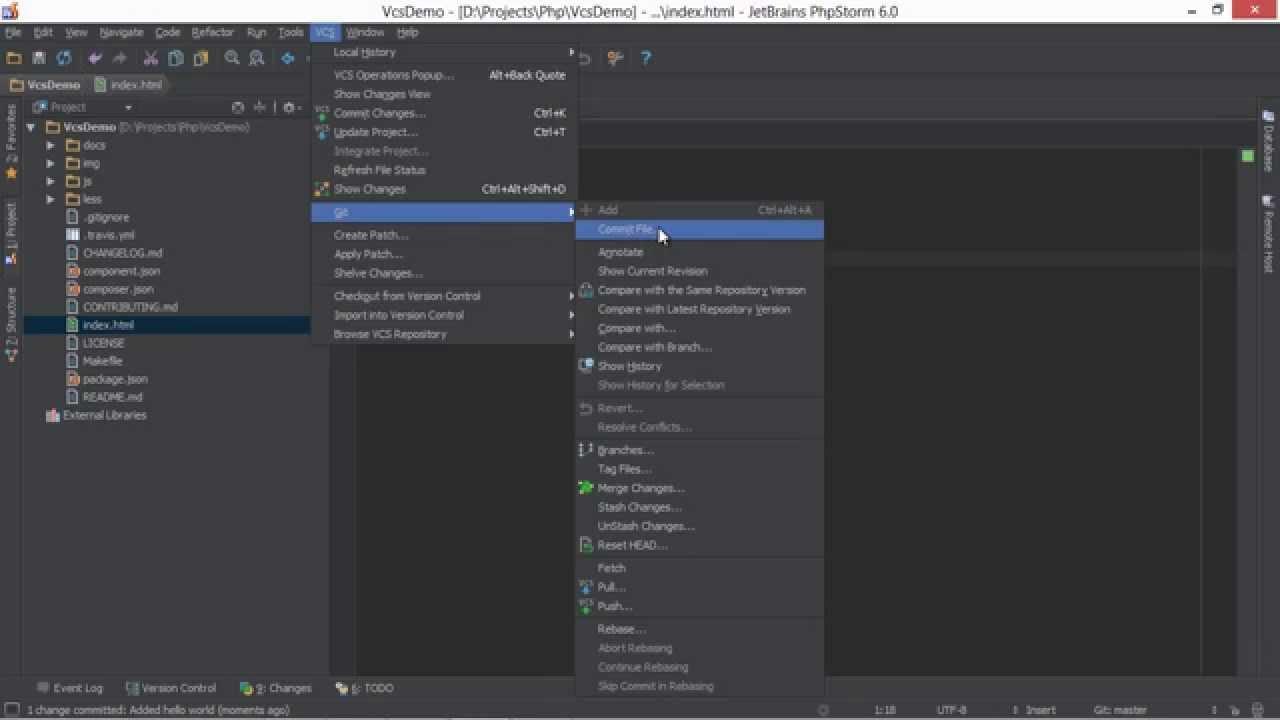
Task: Open the File menu
Action: click(x=13, y=32)
